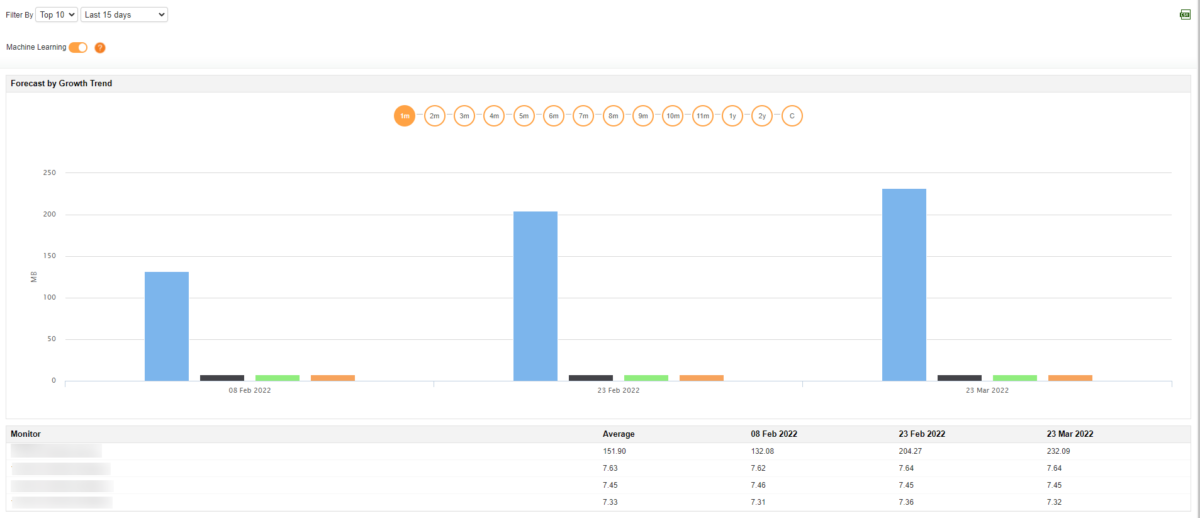1200x518 pixels.
Task: Click the Monitor column header
Action: tap(26, 435)
